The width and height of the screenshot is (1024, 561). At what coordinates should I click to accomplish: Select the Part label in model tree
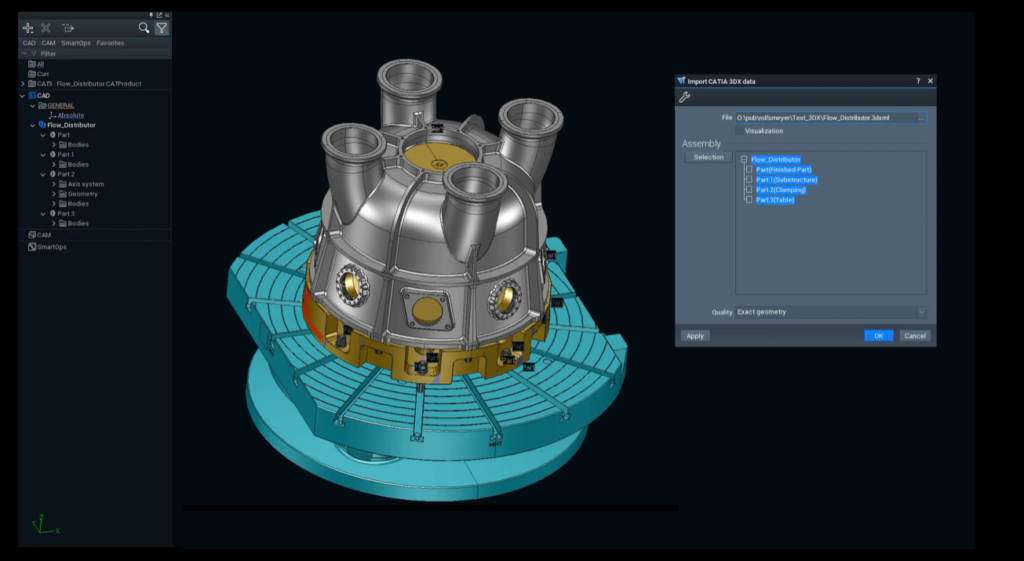point(63,135)
